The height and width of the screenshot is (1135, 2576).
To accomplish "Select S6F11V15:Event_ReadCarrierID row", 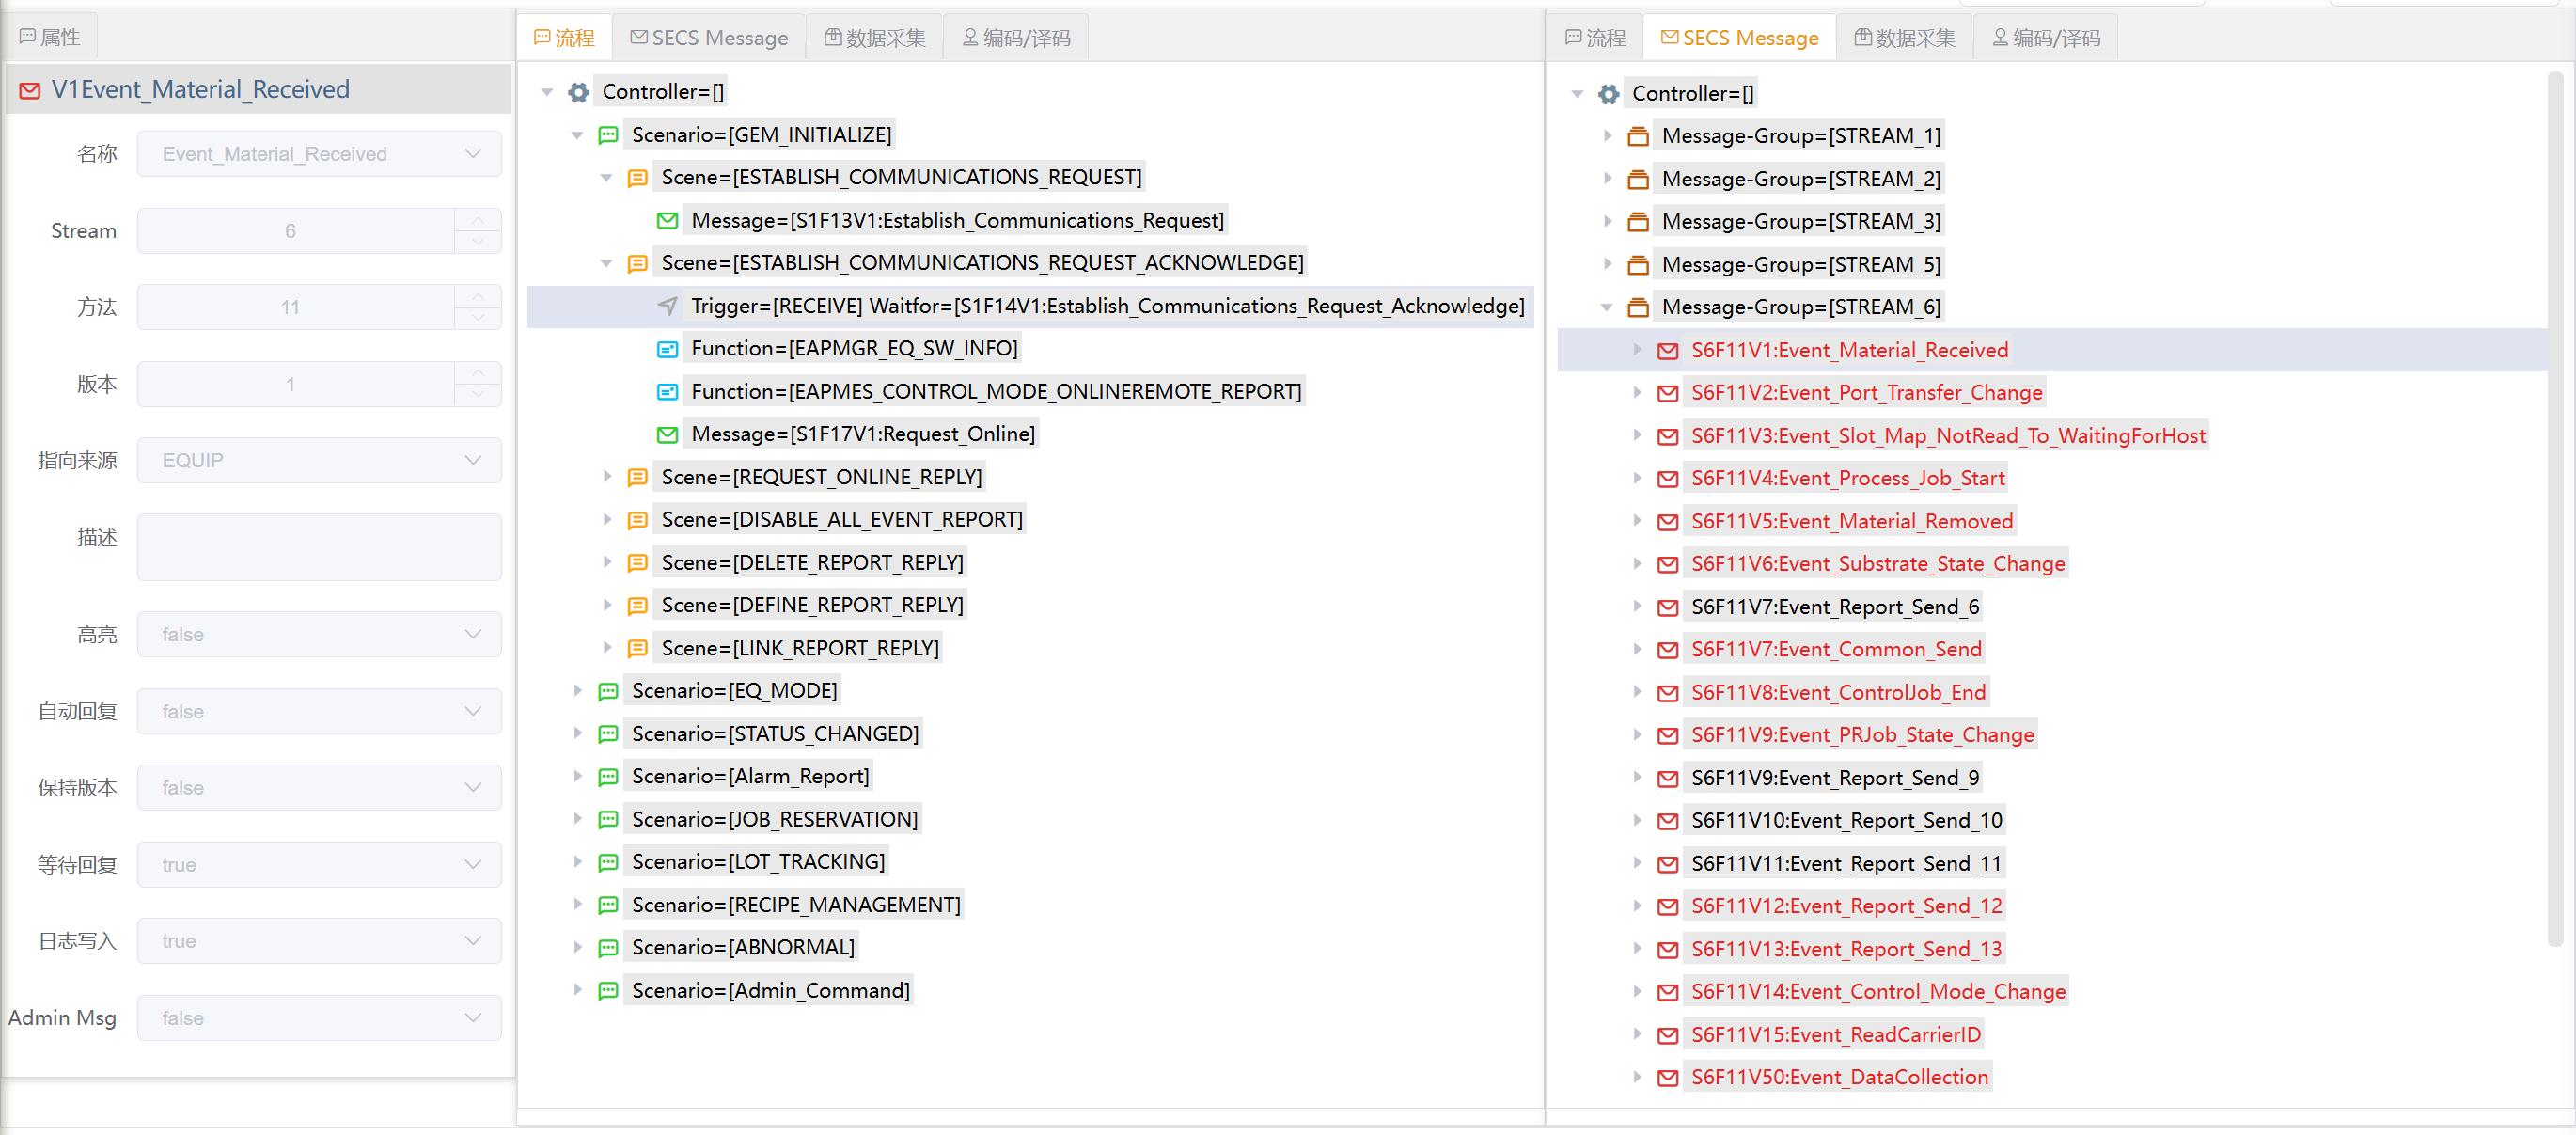I will coord(1836,1035).
